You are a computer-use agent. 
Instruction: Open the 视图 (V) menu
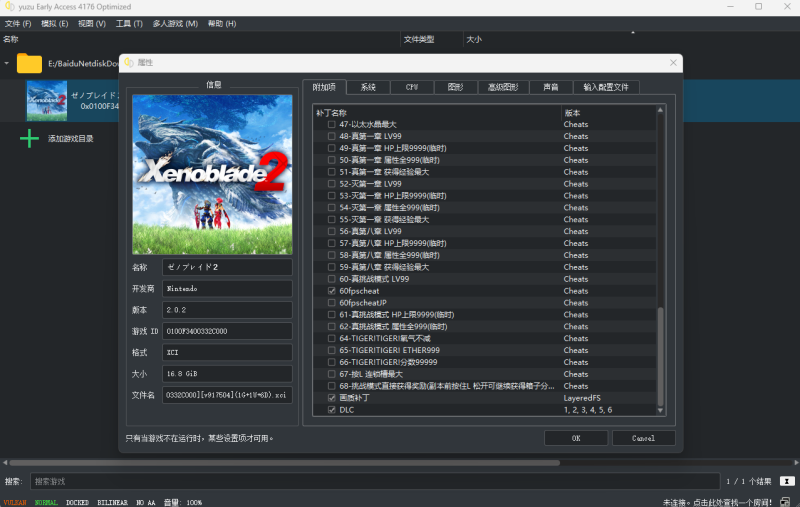tap(92, 23)
